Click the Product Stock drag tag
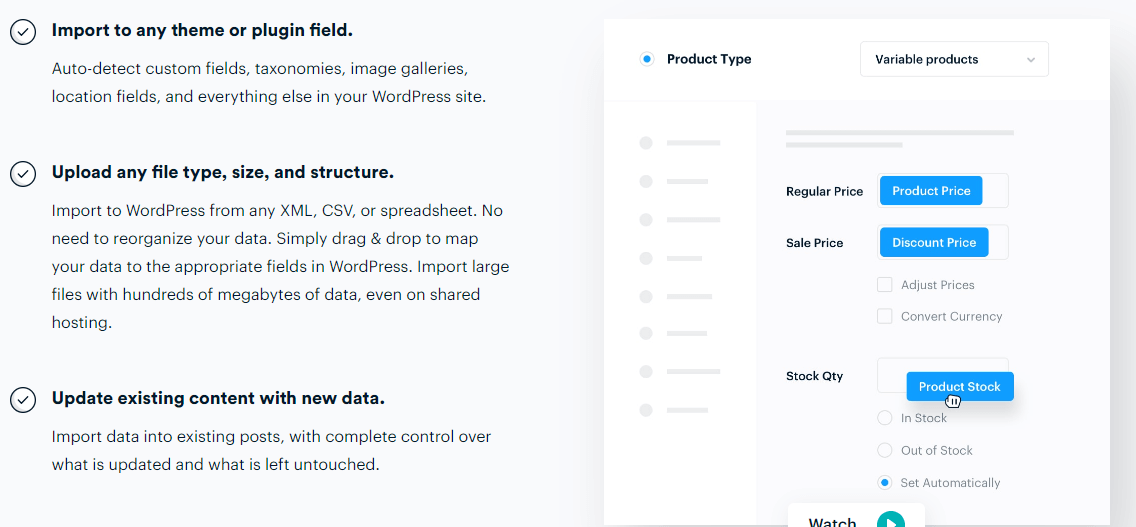1136x527 pixels. click(959, 386)
